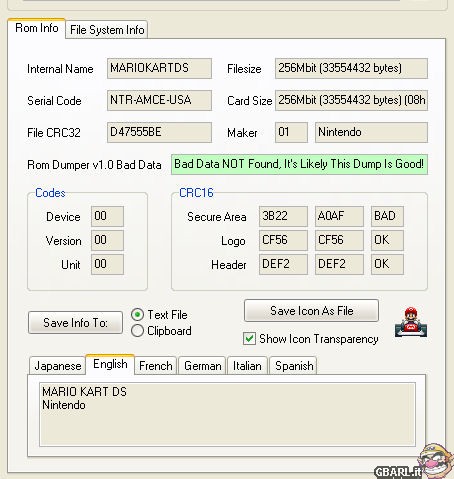Click the Bad Data NOT Found status field
This screenshot has height=479, width=454.
coord(299,164)
